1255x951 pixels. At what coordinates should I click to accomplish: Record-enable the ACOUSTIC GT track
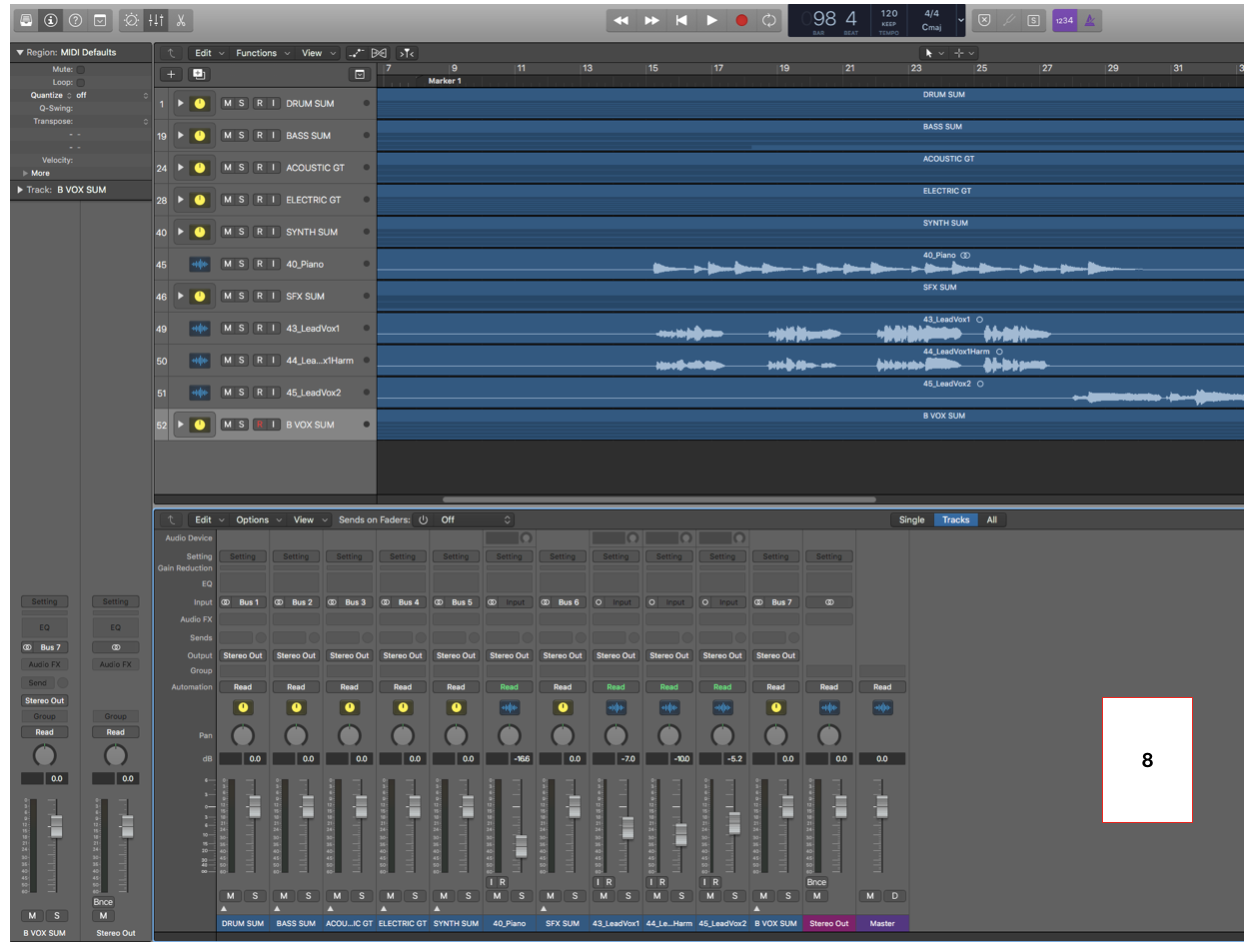click(x=259, y=167)
